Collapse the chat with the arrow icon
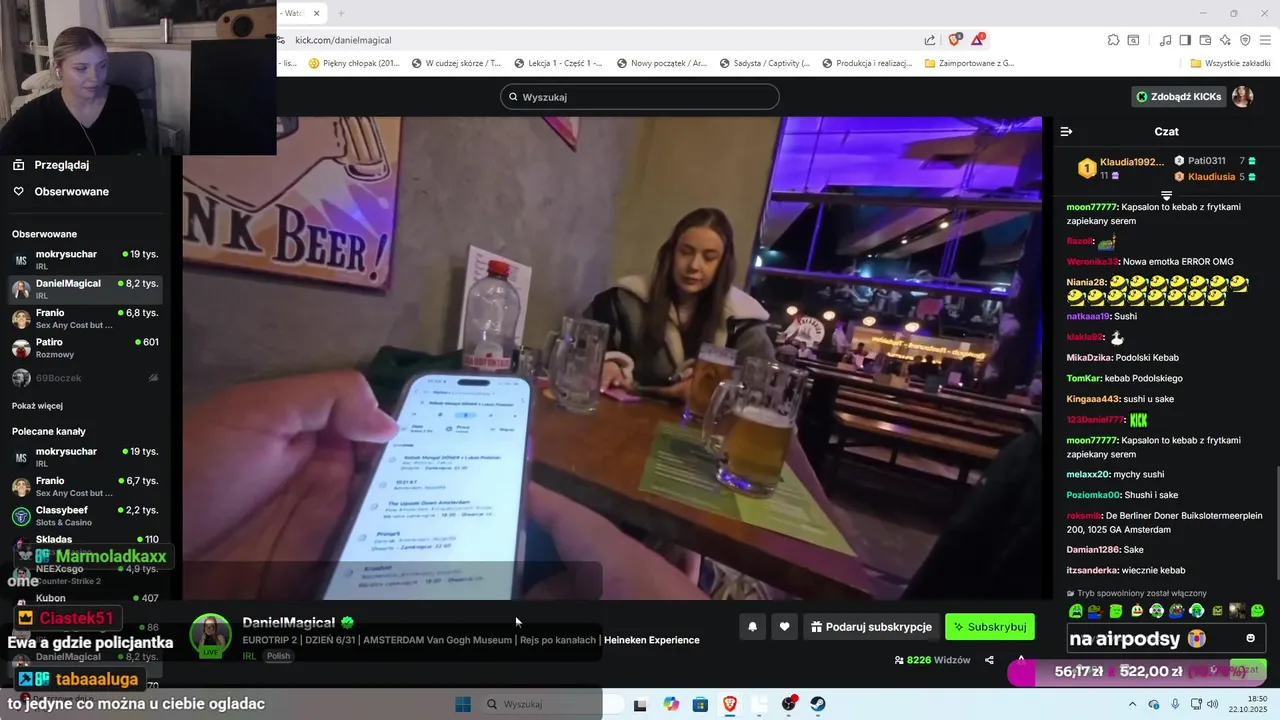The width and height of the screenshot is (1280, 720). pos(1066,131)
